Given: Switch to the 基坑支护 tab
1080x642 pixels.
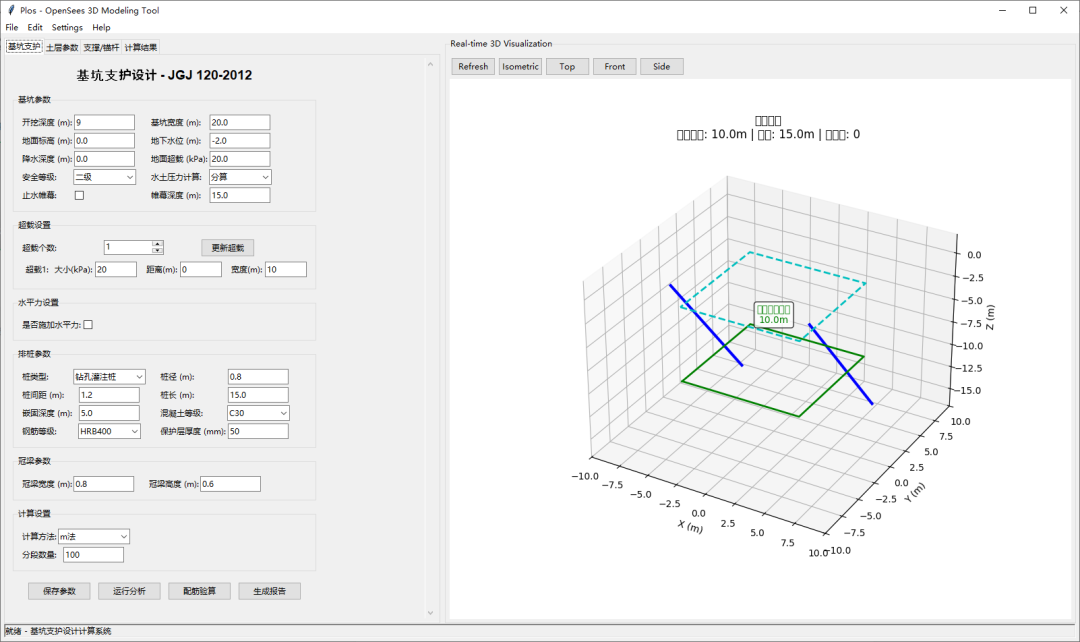Looking at the screenshot, I should coord(24,47).
